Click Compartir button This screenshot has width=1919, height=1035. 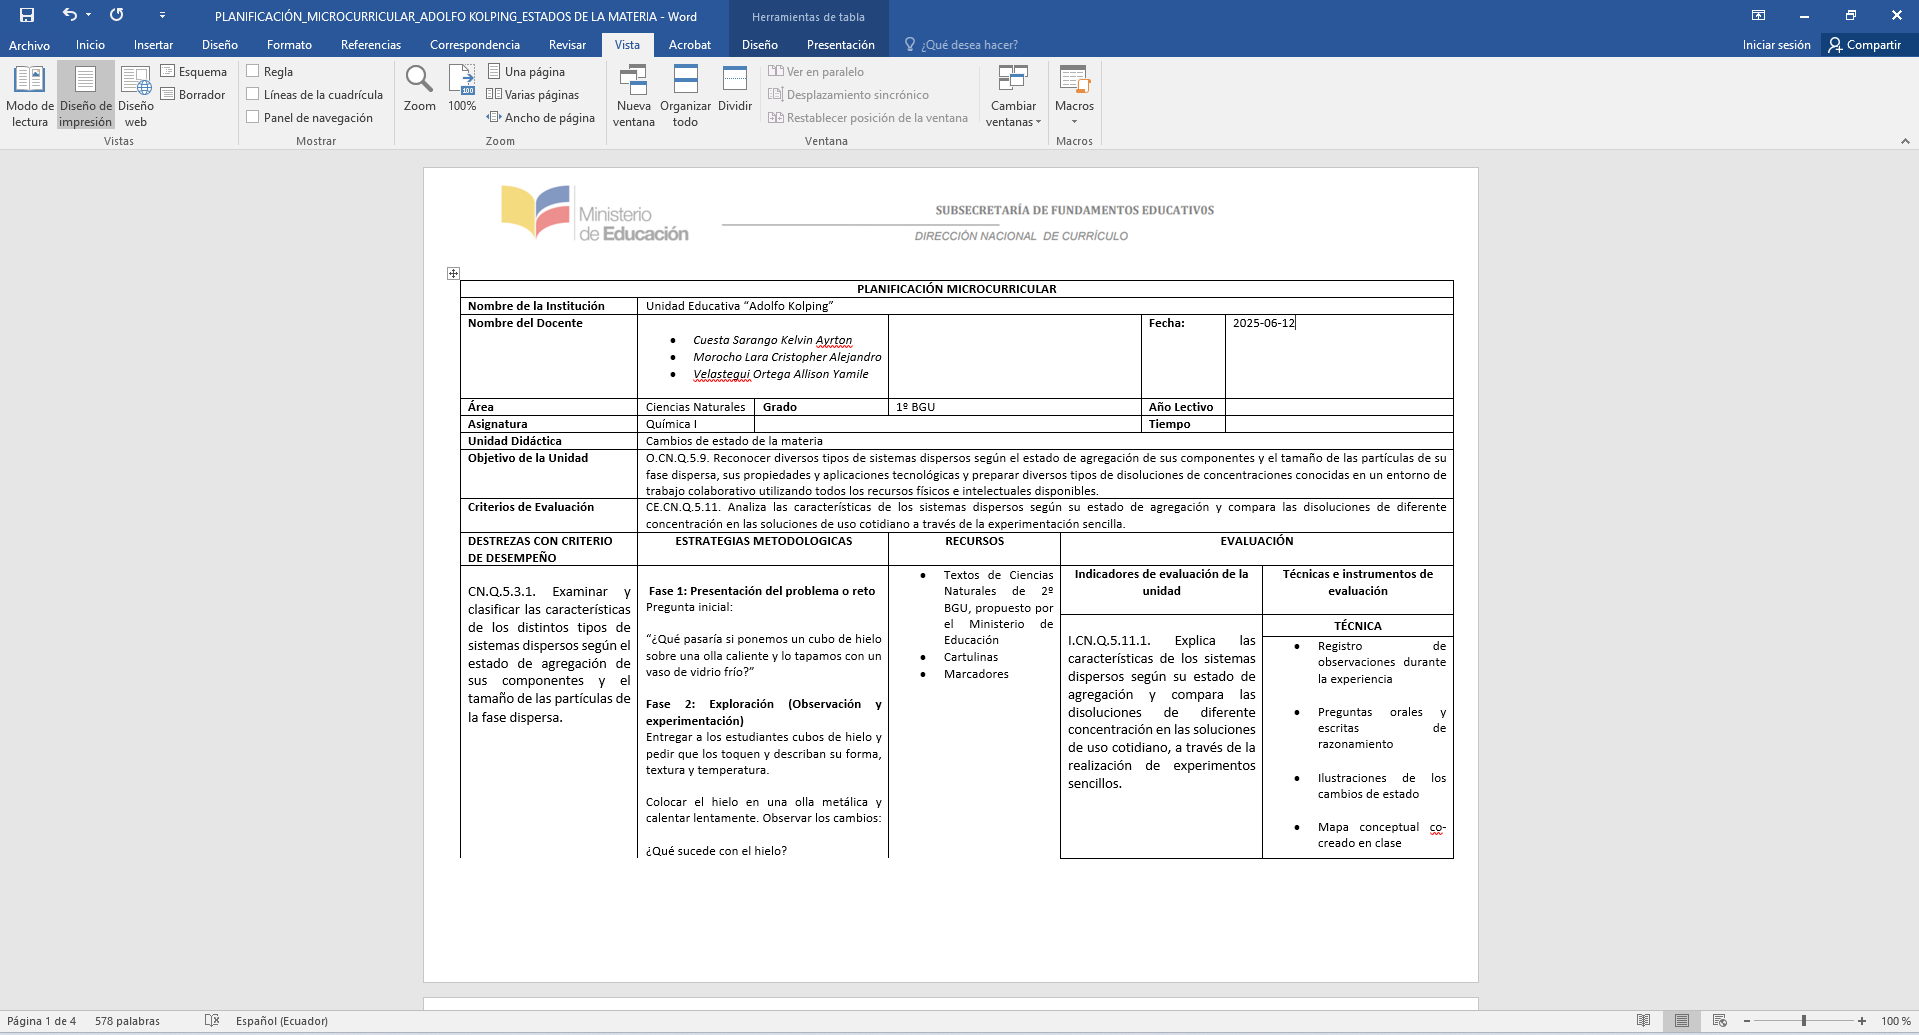click(x=1865, y=45)
